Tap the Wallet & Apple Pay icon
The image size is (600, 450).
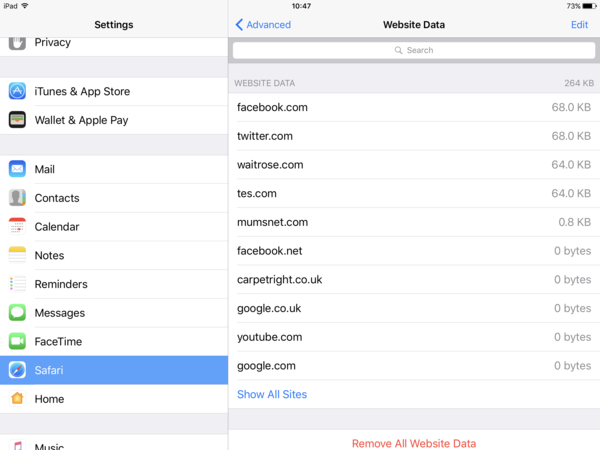pos(17,120)
